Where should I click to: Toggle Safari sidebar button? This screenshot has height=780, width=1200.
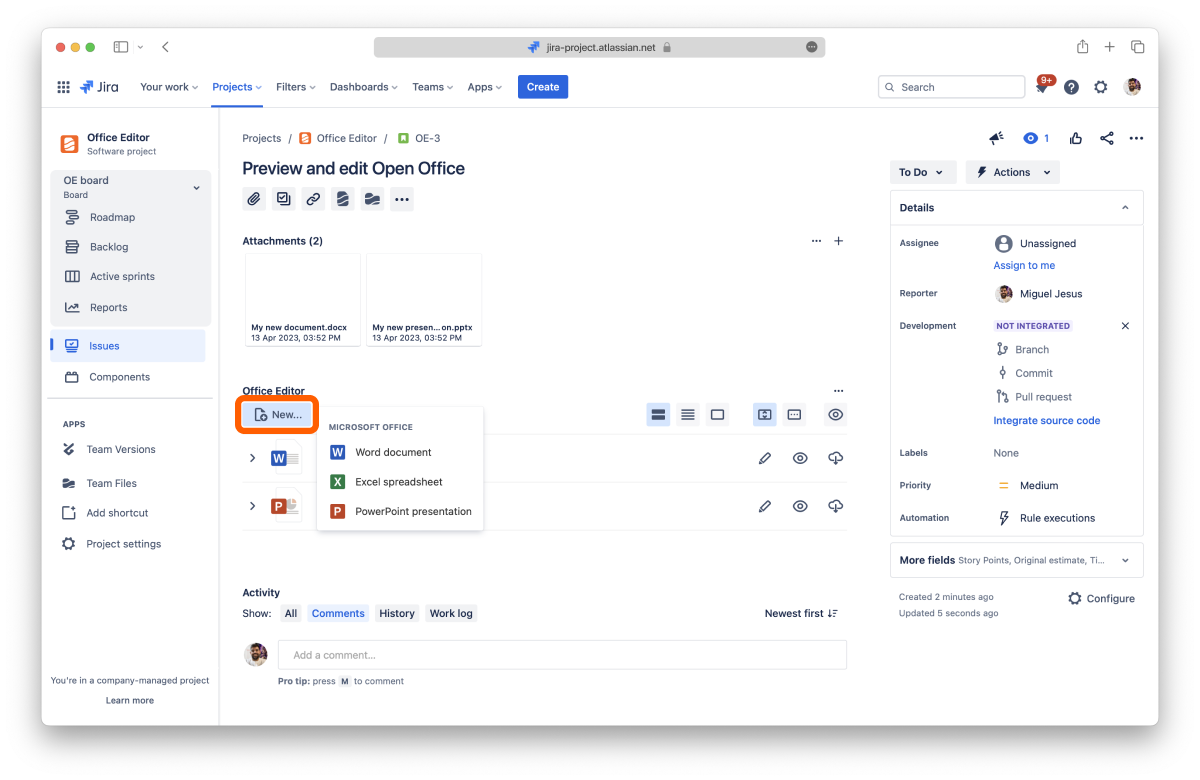pos(121,47)
